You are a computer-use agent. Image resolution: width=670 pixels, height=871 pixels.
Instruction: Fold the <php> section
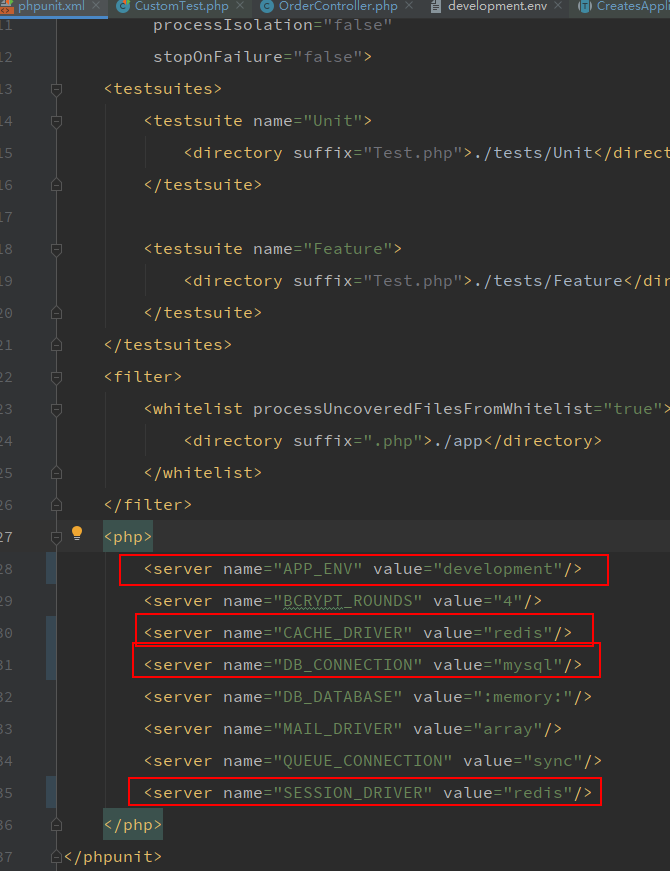click(x=57, y=537)
